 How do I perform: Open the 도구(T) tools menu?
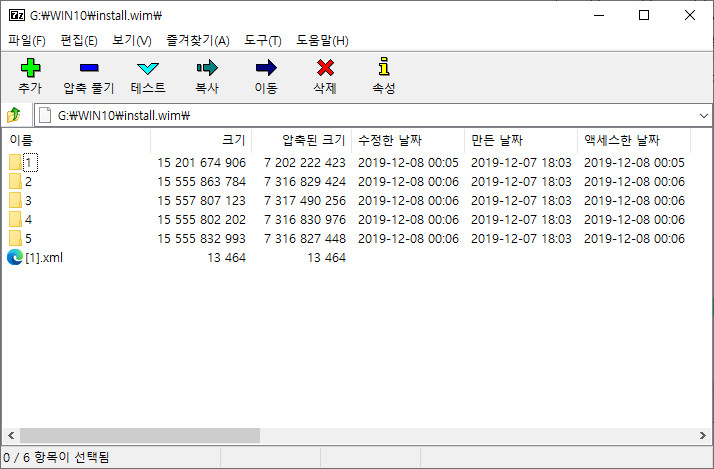(263, 41)
